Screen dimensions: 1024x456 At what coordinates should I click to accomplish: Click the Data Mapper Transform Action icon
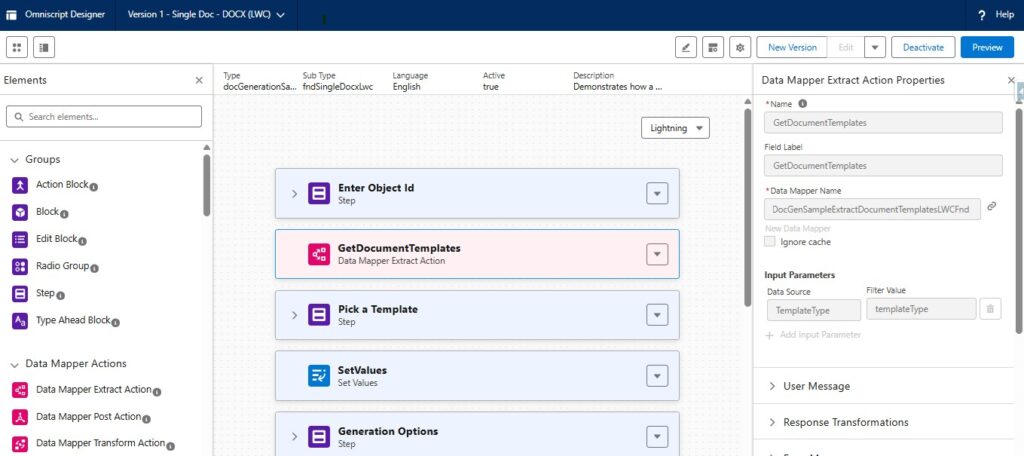coord(19,444)
